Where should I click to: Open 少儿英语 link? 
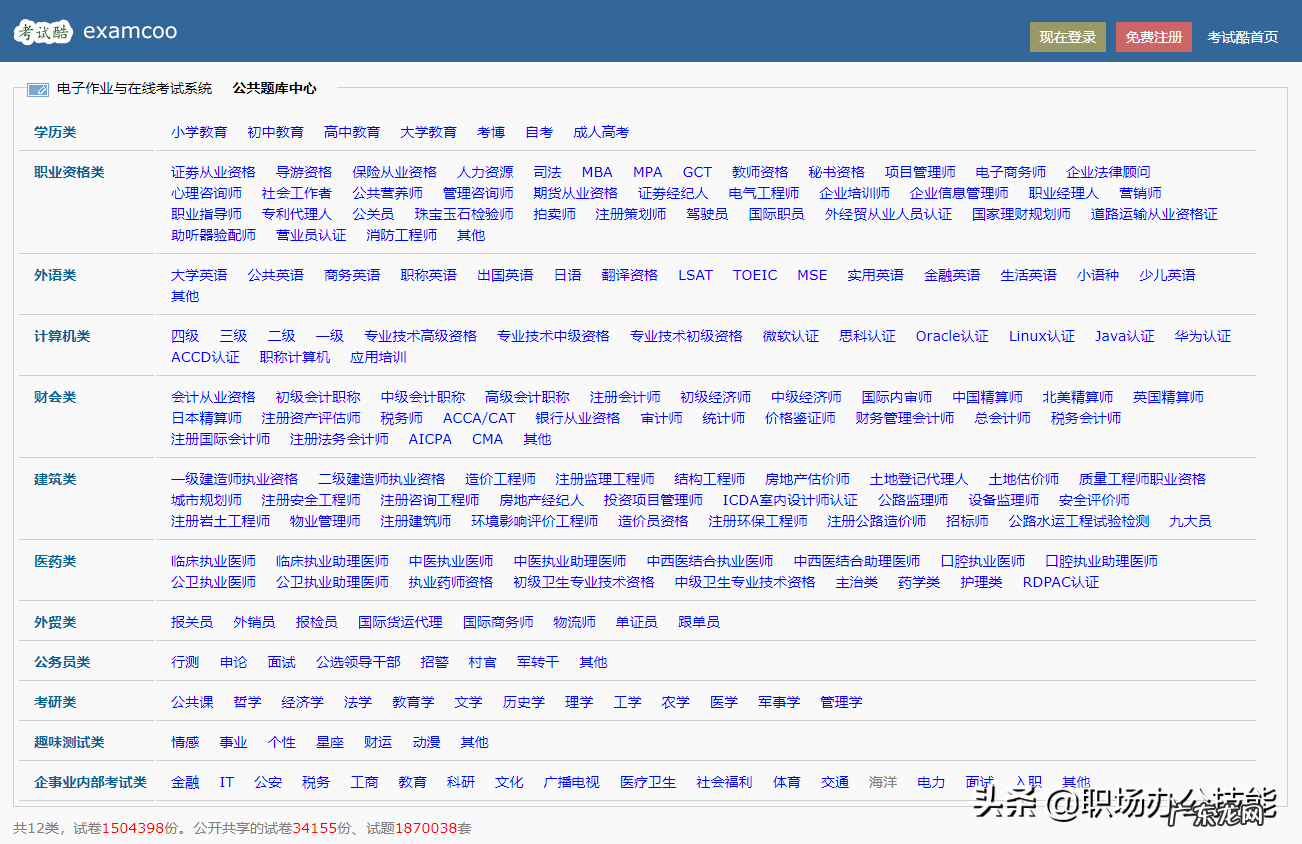(x=1167, y=275)
